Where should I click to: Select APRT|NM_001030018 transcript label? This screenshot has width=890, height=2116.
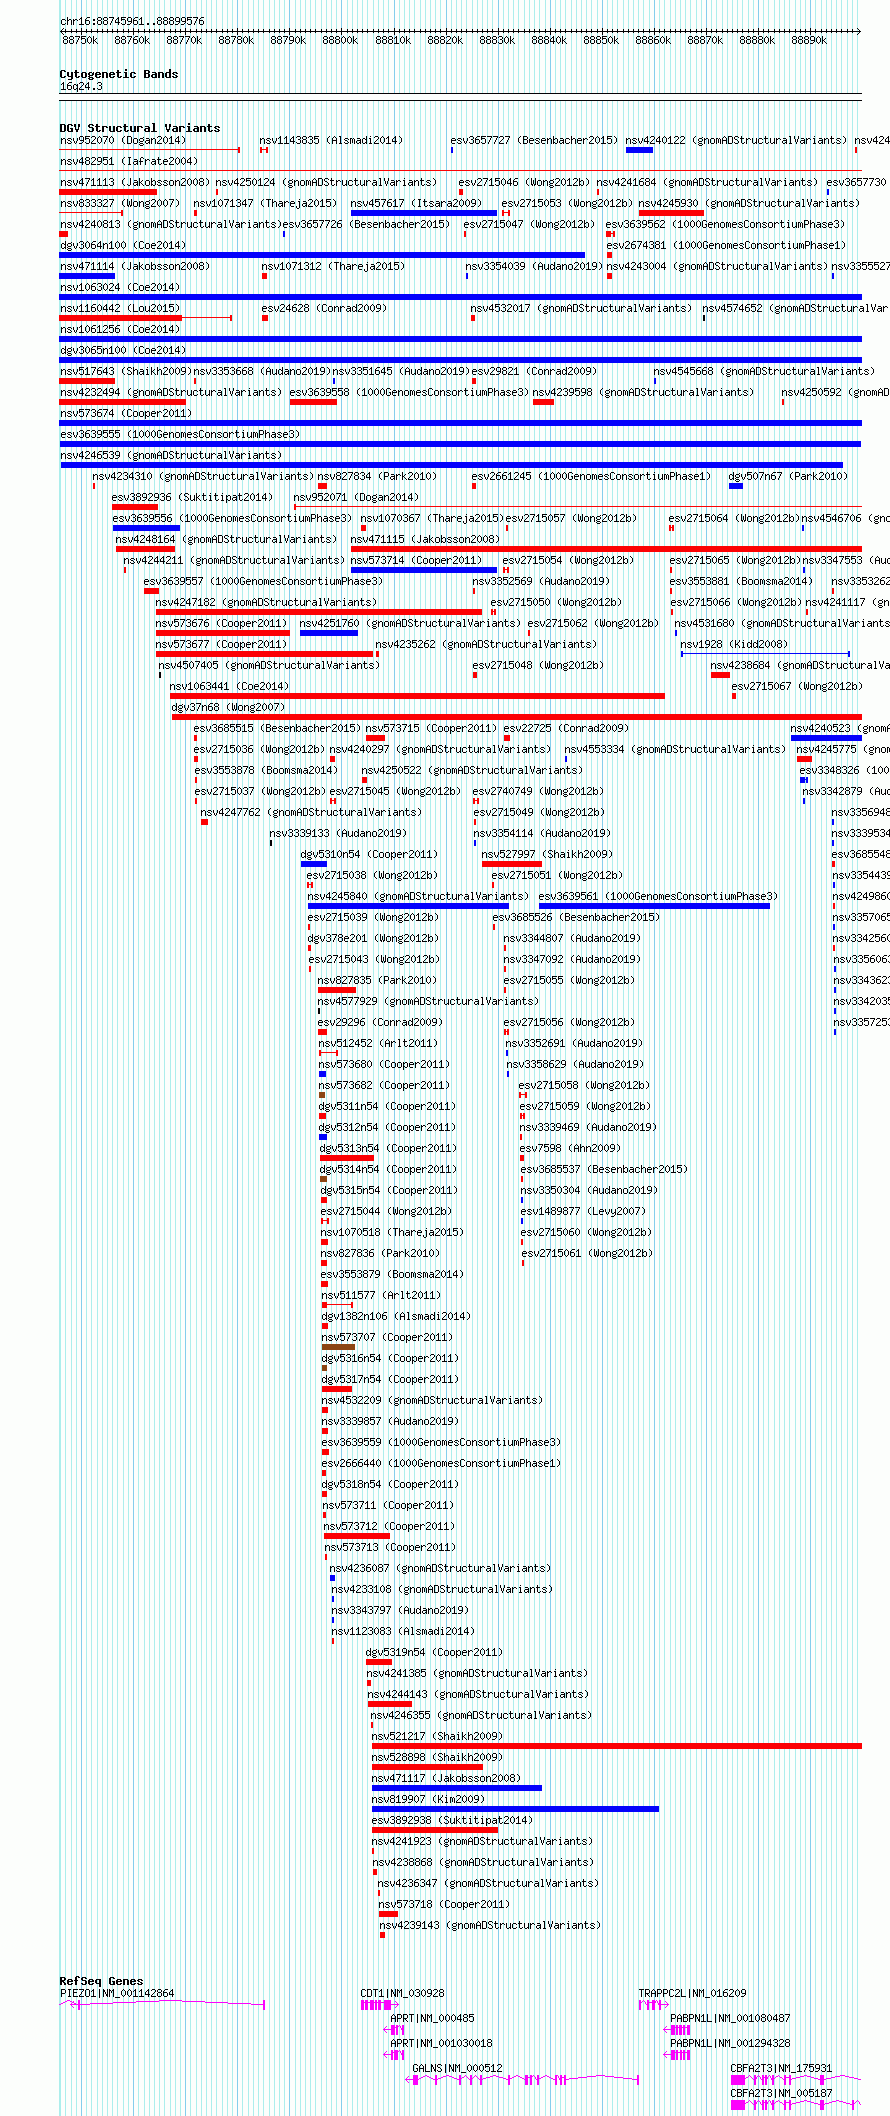[x=441, y=2043]
